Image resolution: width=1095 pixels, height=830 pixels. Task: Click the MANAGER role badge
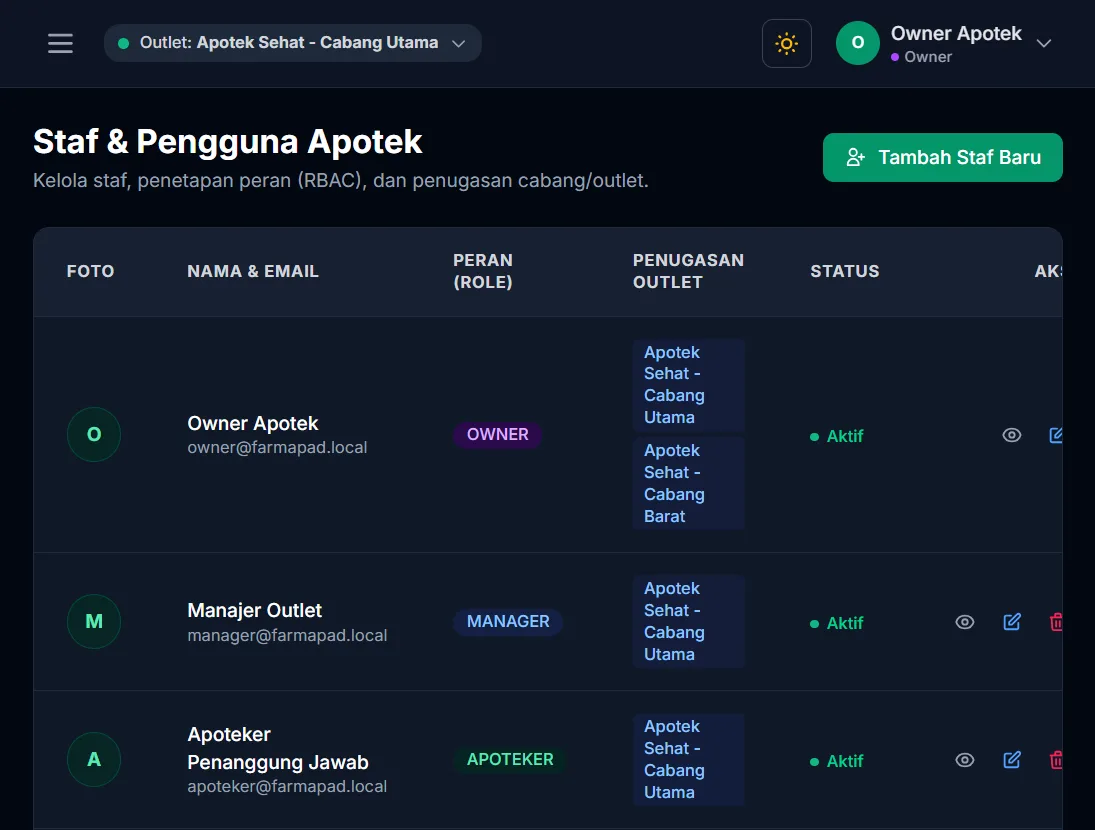[508, 621]
